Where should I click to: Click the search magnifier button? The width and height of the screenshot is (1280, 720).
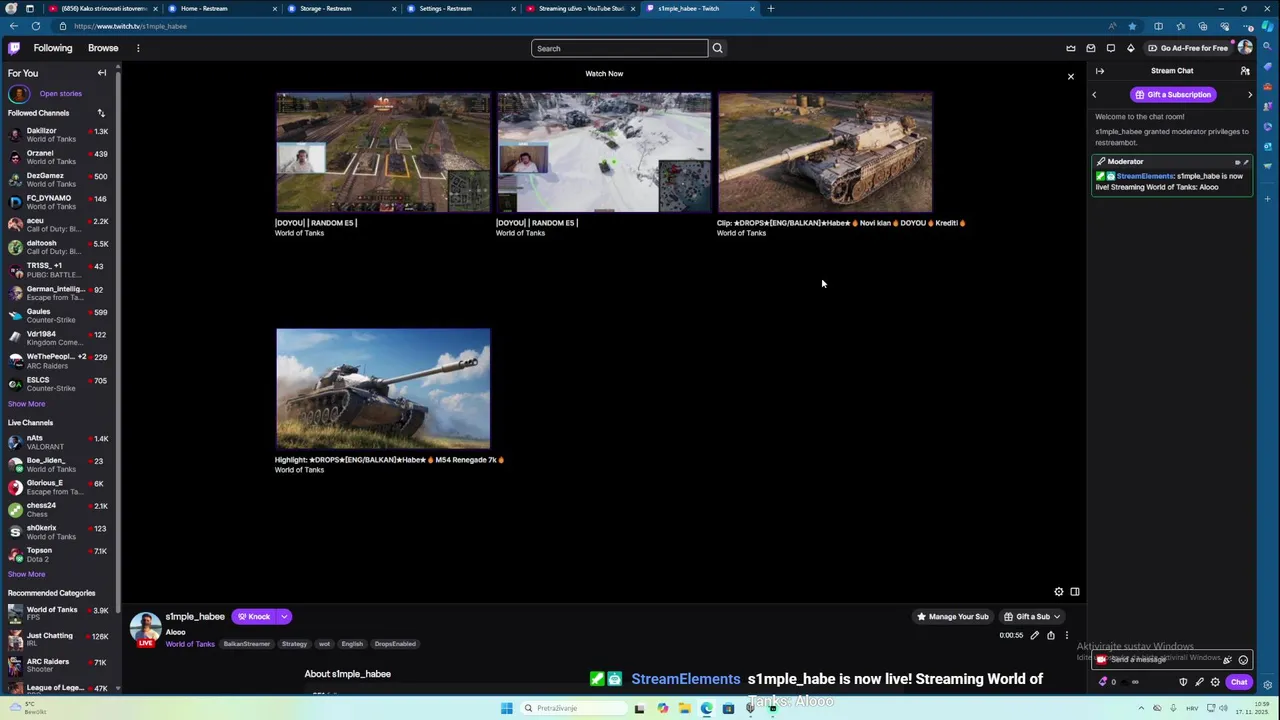[717, 48]
